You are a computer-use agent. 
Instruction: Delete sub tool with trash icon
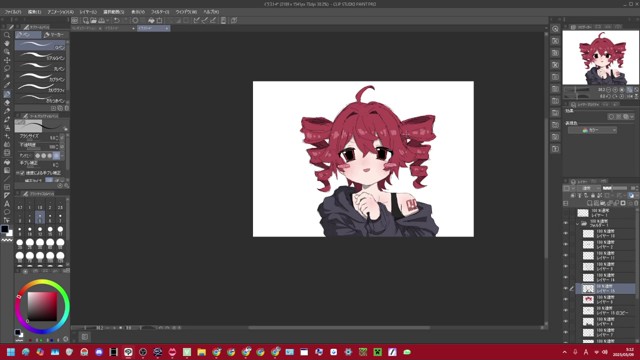tap(67, 108)
